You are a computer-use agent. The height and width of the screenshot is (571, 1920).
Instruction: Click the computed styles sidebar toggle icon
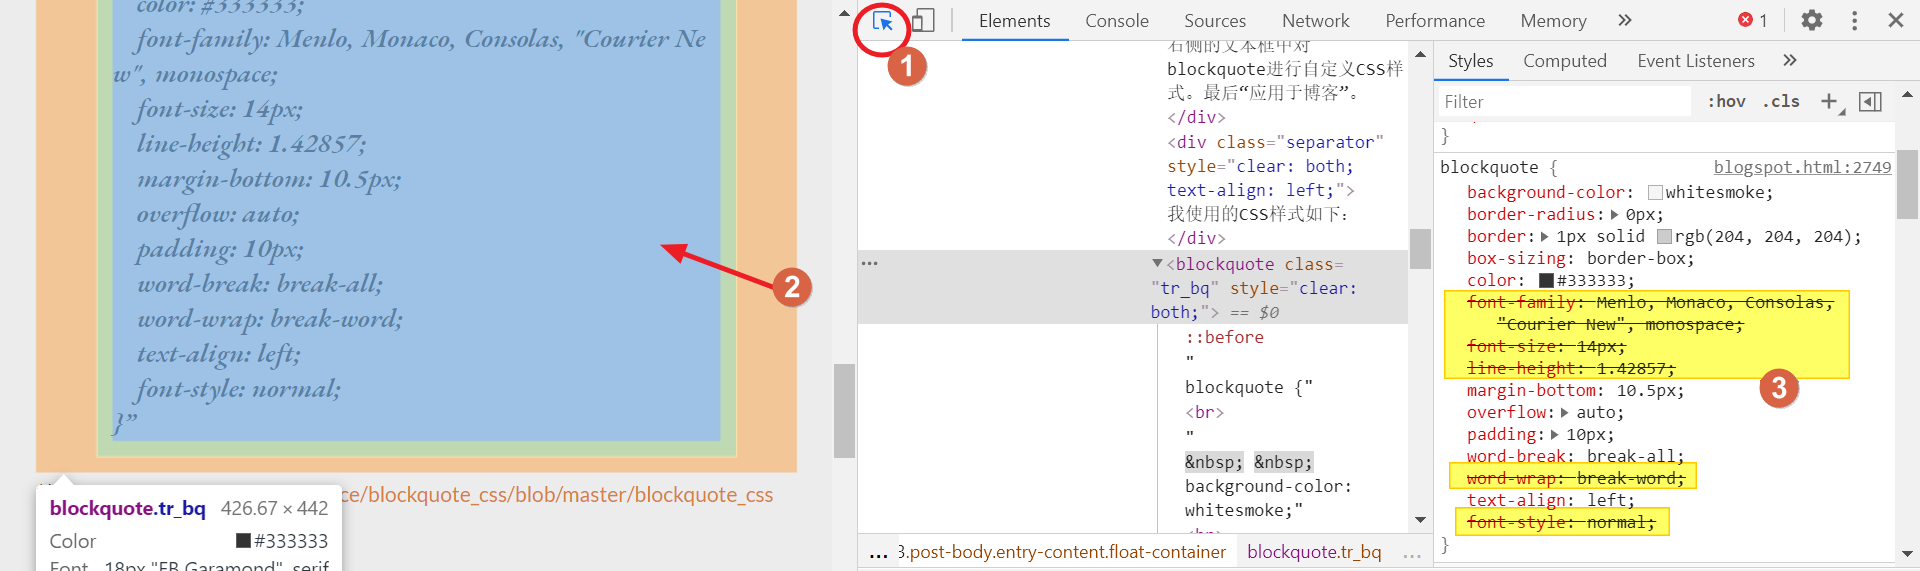pyautogui.click(x=1870, y=101)
